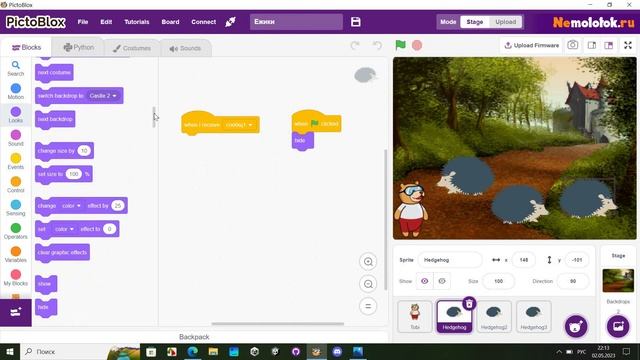Run the project with green flag
Viewport: 640px width, 360px height.
tap(400, 45)
